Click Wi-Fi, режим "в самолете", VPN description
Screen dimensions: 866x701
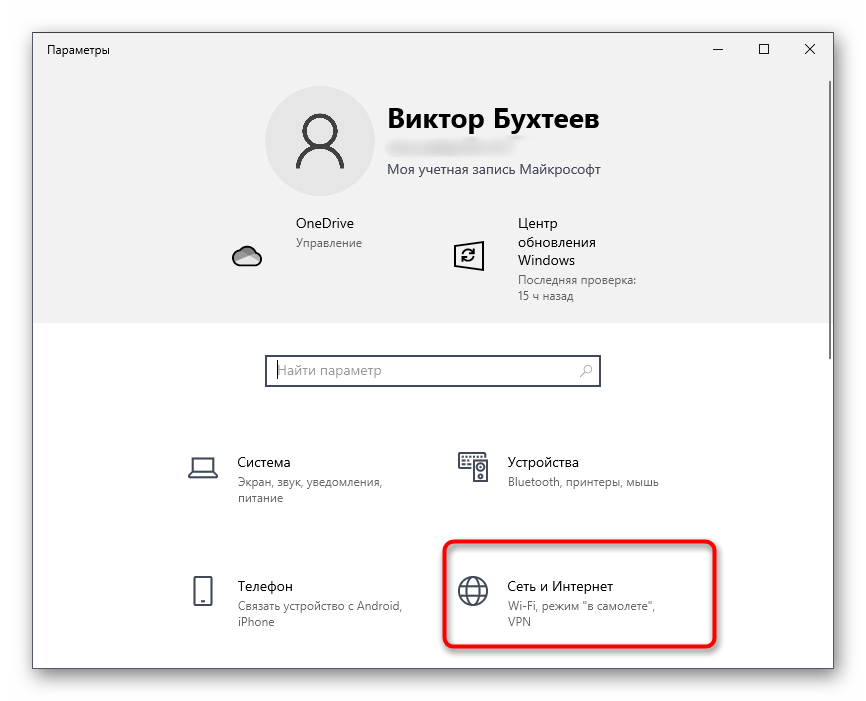(581, 614)
